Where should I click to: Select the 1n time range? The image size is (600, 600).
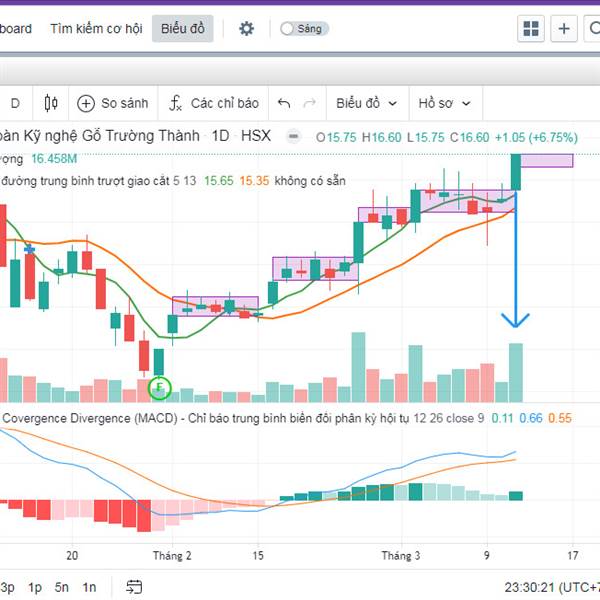pos(89,587)
